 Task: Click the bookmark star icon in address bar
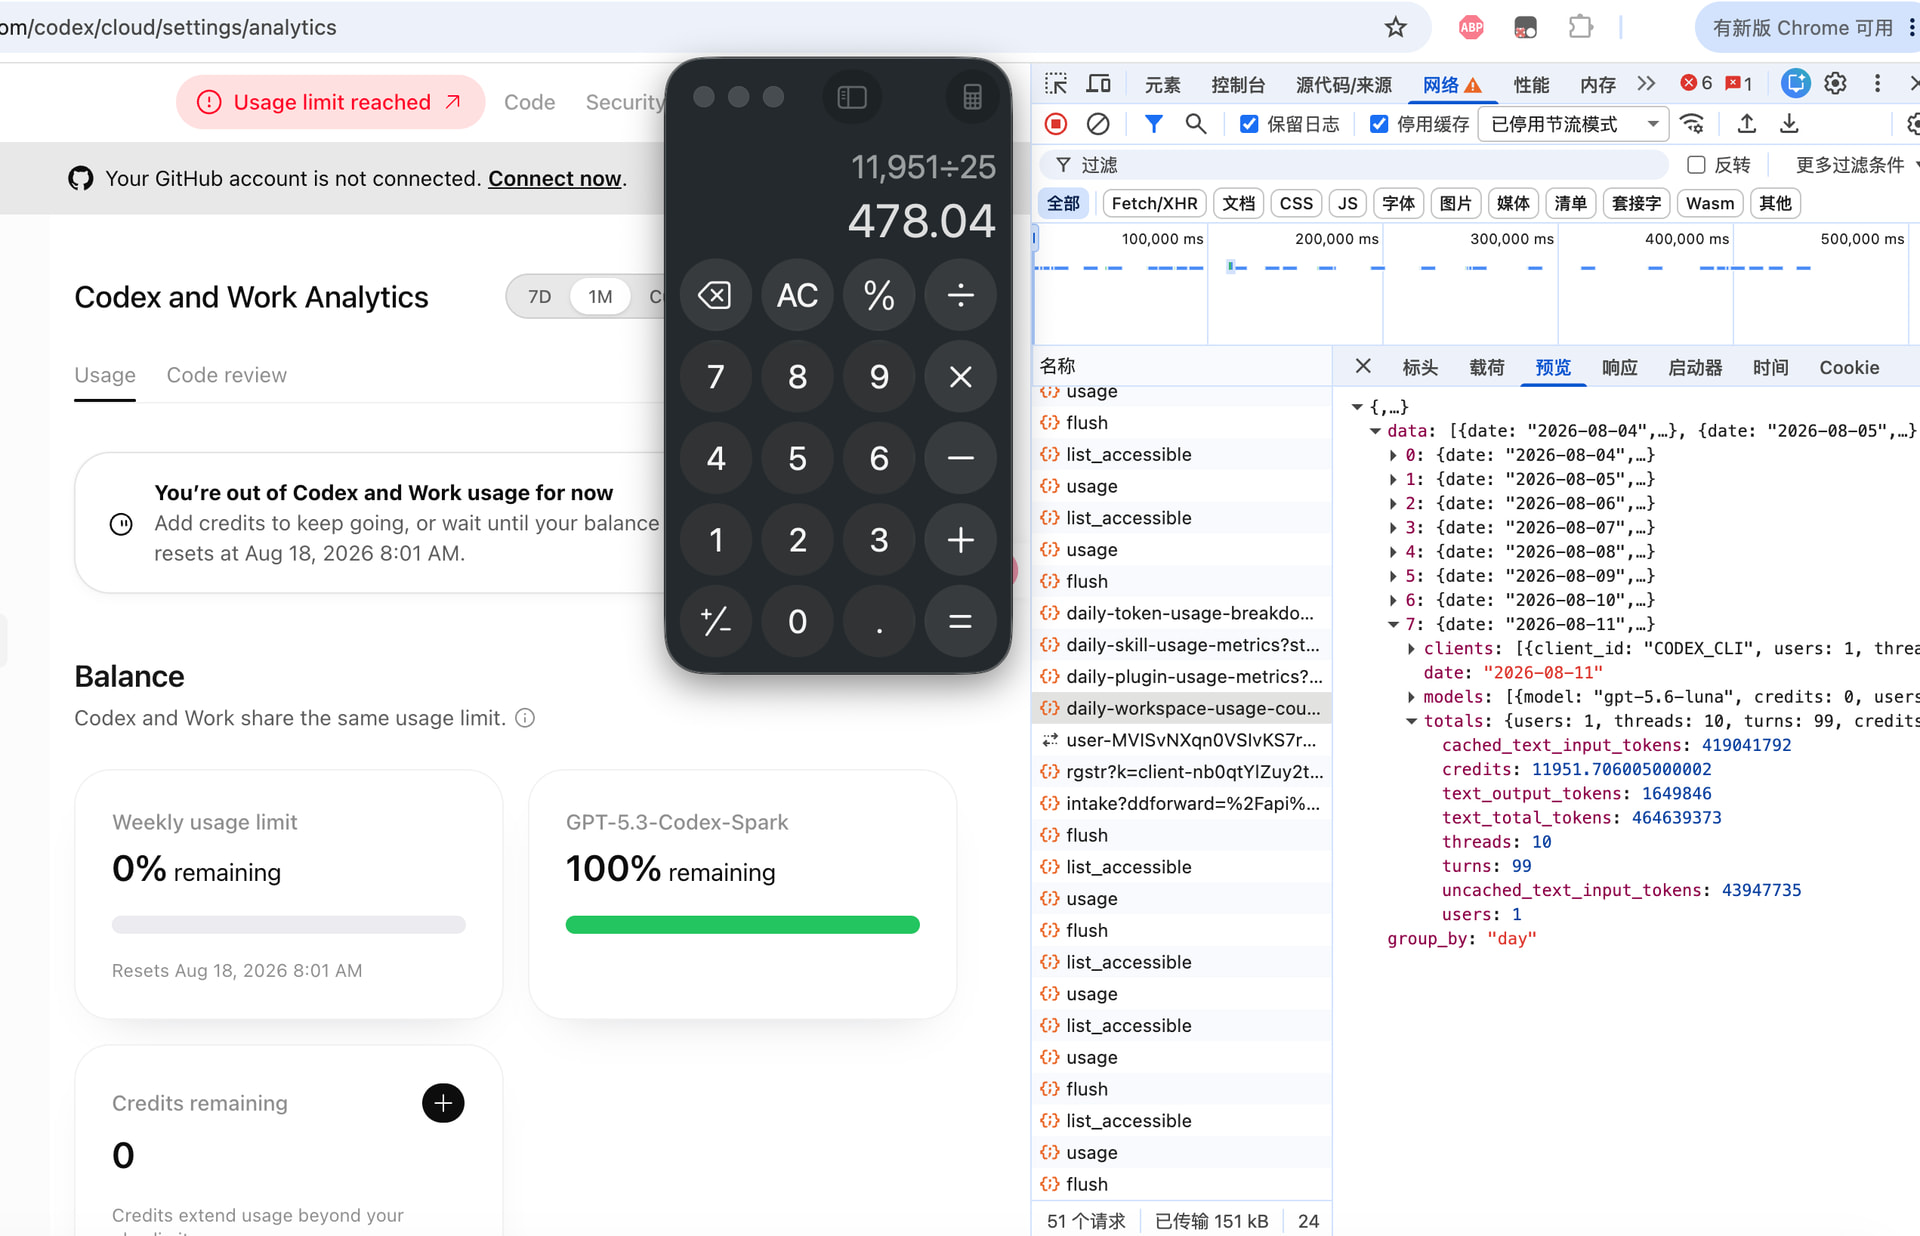tap(1395, 27)
